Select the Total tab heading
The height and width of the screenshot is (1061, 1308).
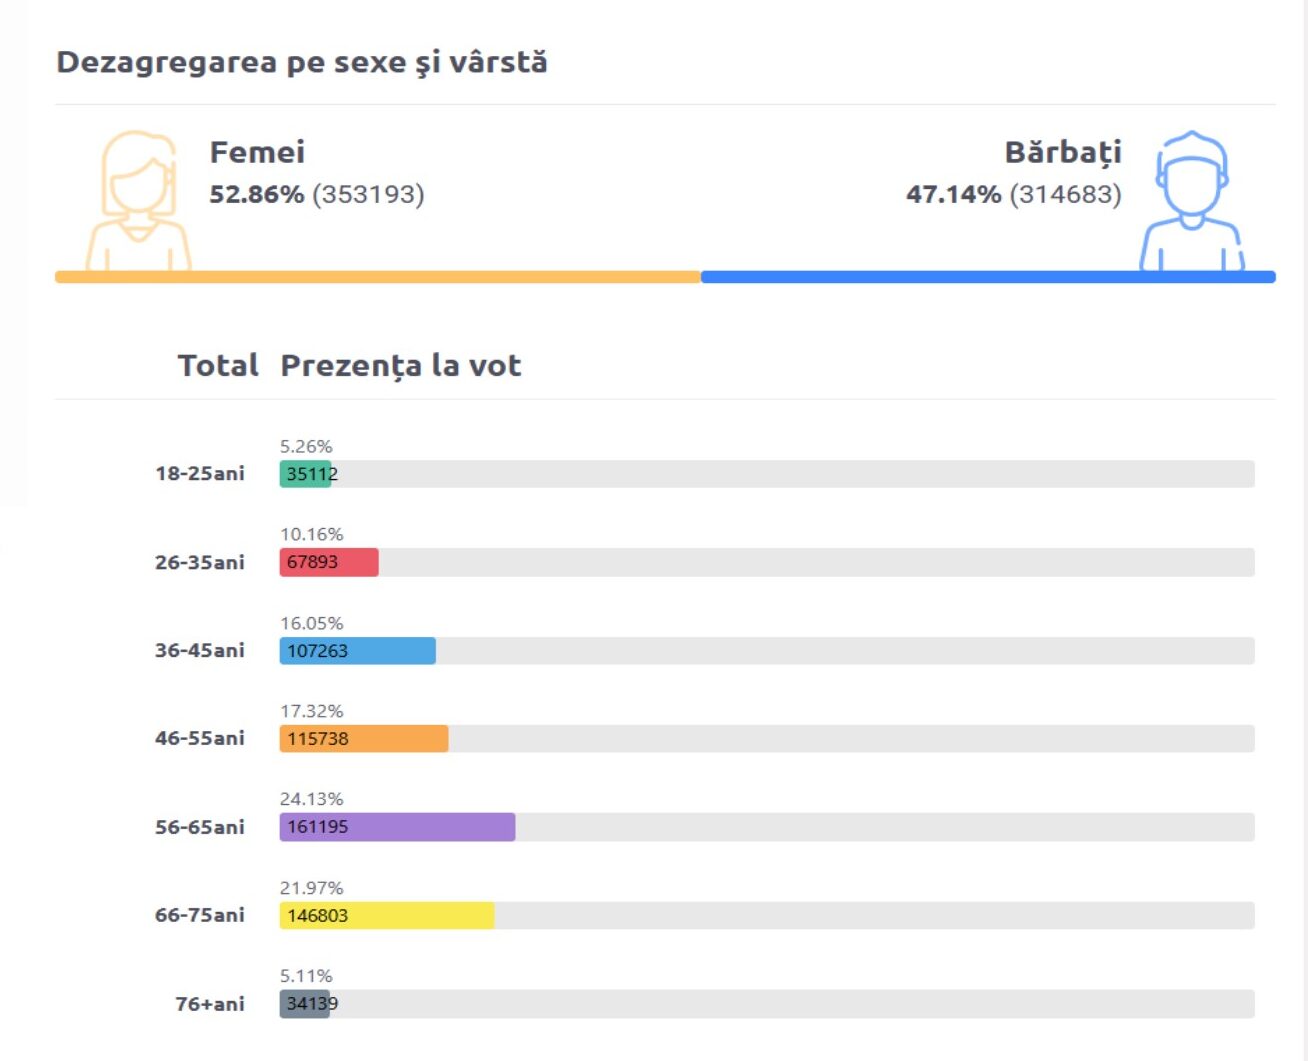coord(218,366)
